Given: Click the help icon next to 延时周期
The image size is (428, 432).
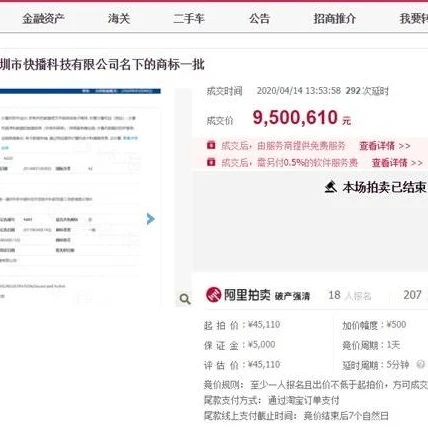Looking at the screenshot, I should [x=421, y=364].
